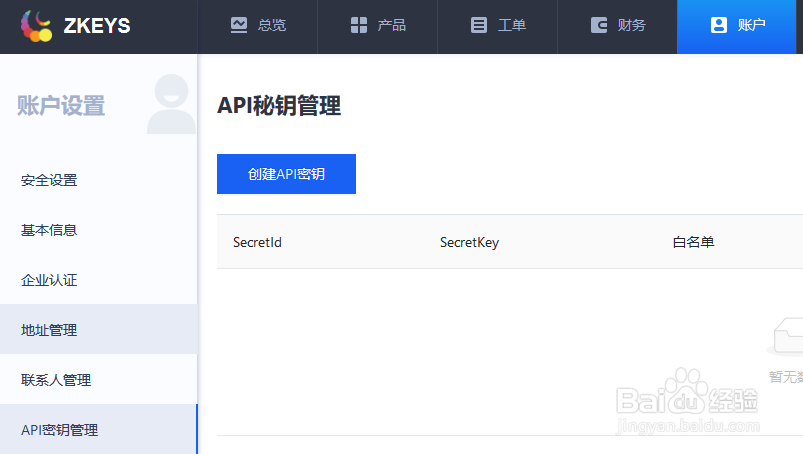Click the 工单 ticket list icon
Screen dimensions: 803x454
[479, 25]
